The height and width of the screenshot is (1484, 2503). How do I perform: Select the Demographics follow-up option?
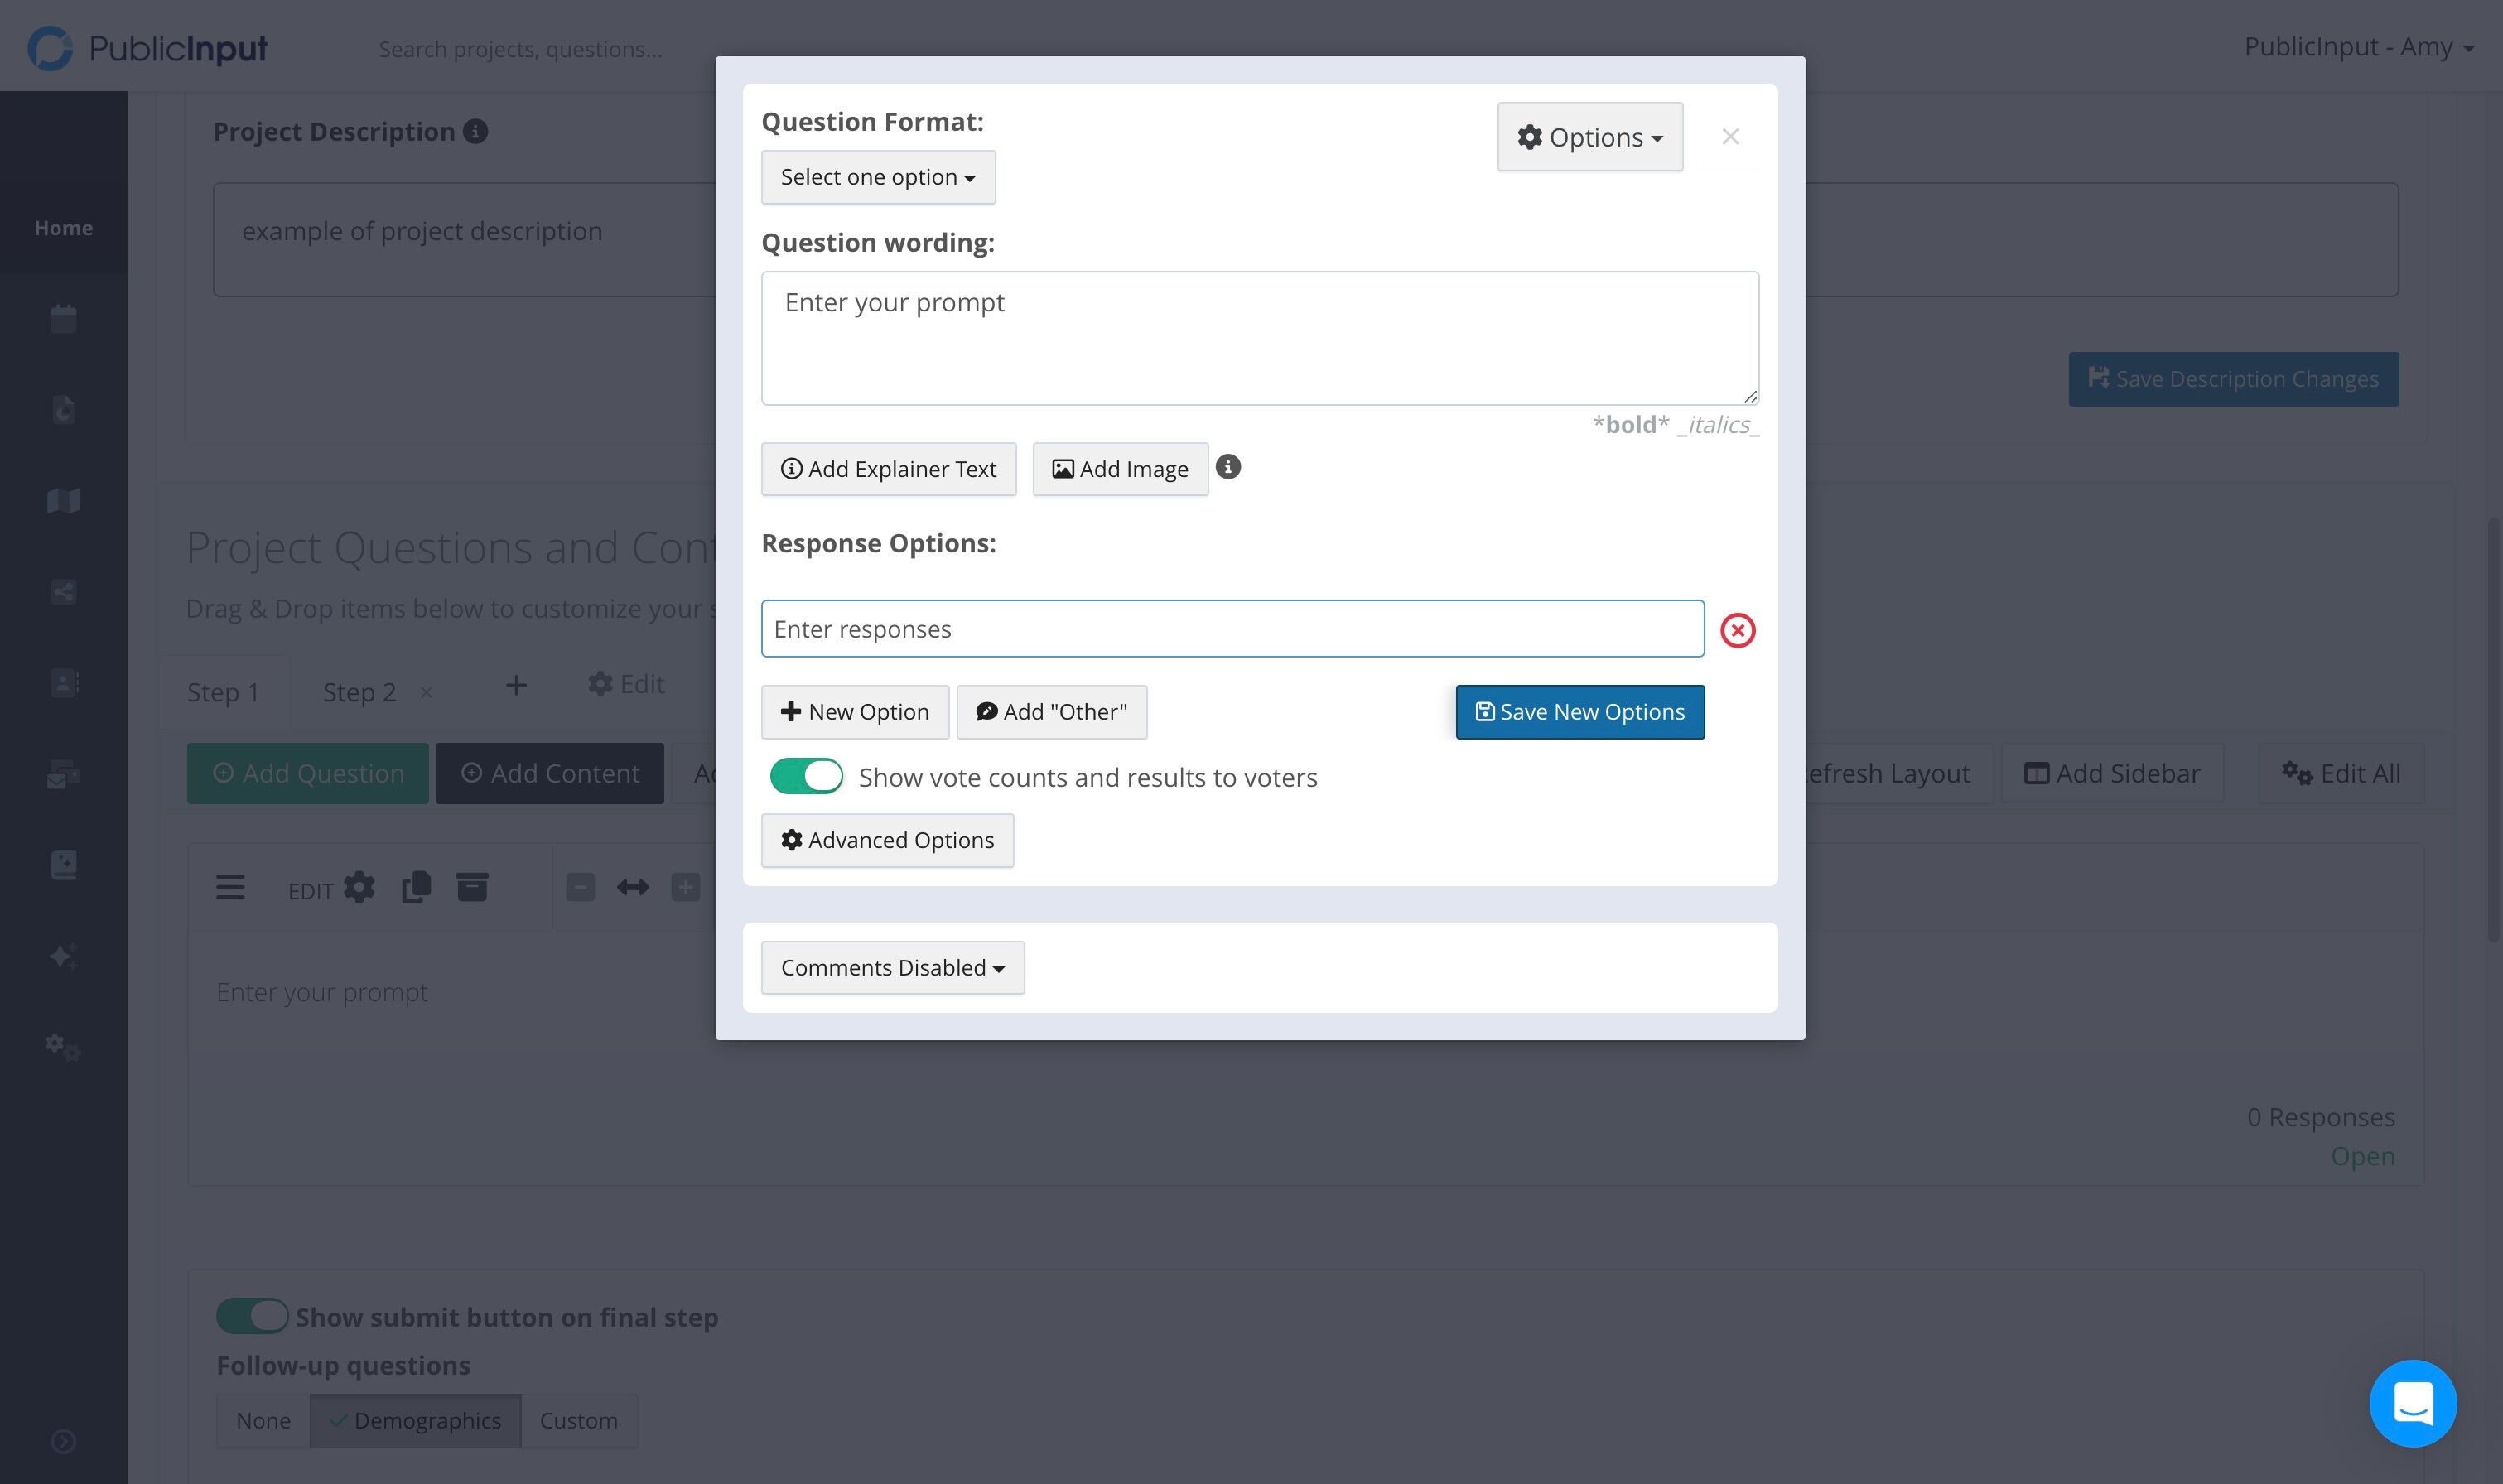tap(415, 1420)
